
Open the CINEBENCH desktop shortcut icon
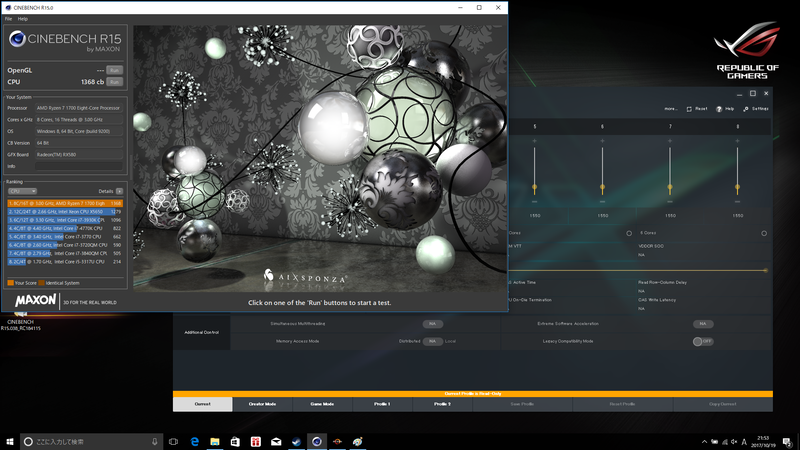coord(20,320)
